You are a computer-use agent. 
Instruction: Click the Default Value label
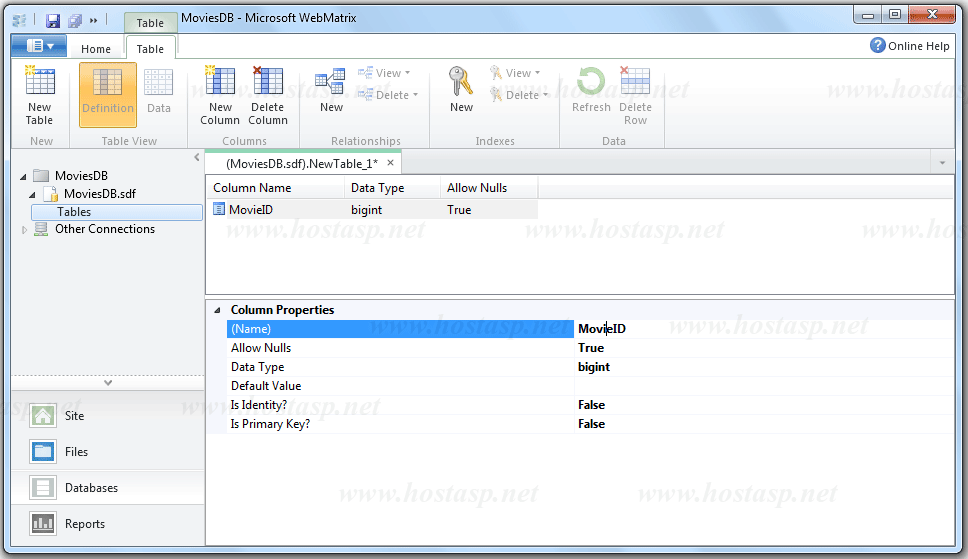pos(266,386)
